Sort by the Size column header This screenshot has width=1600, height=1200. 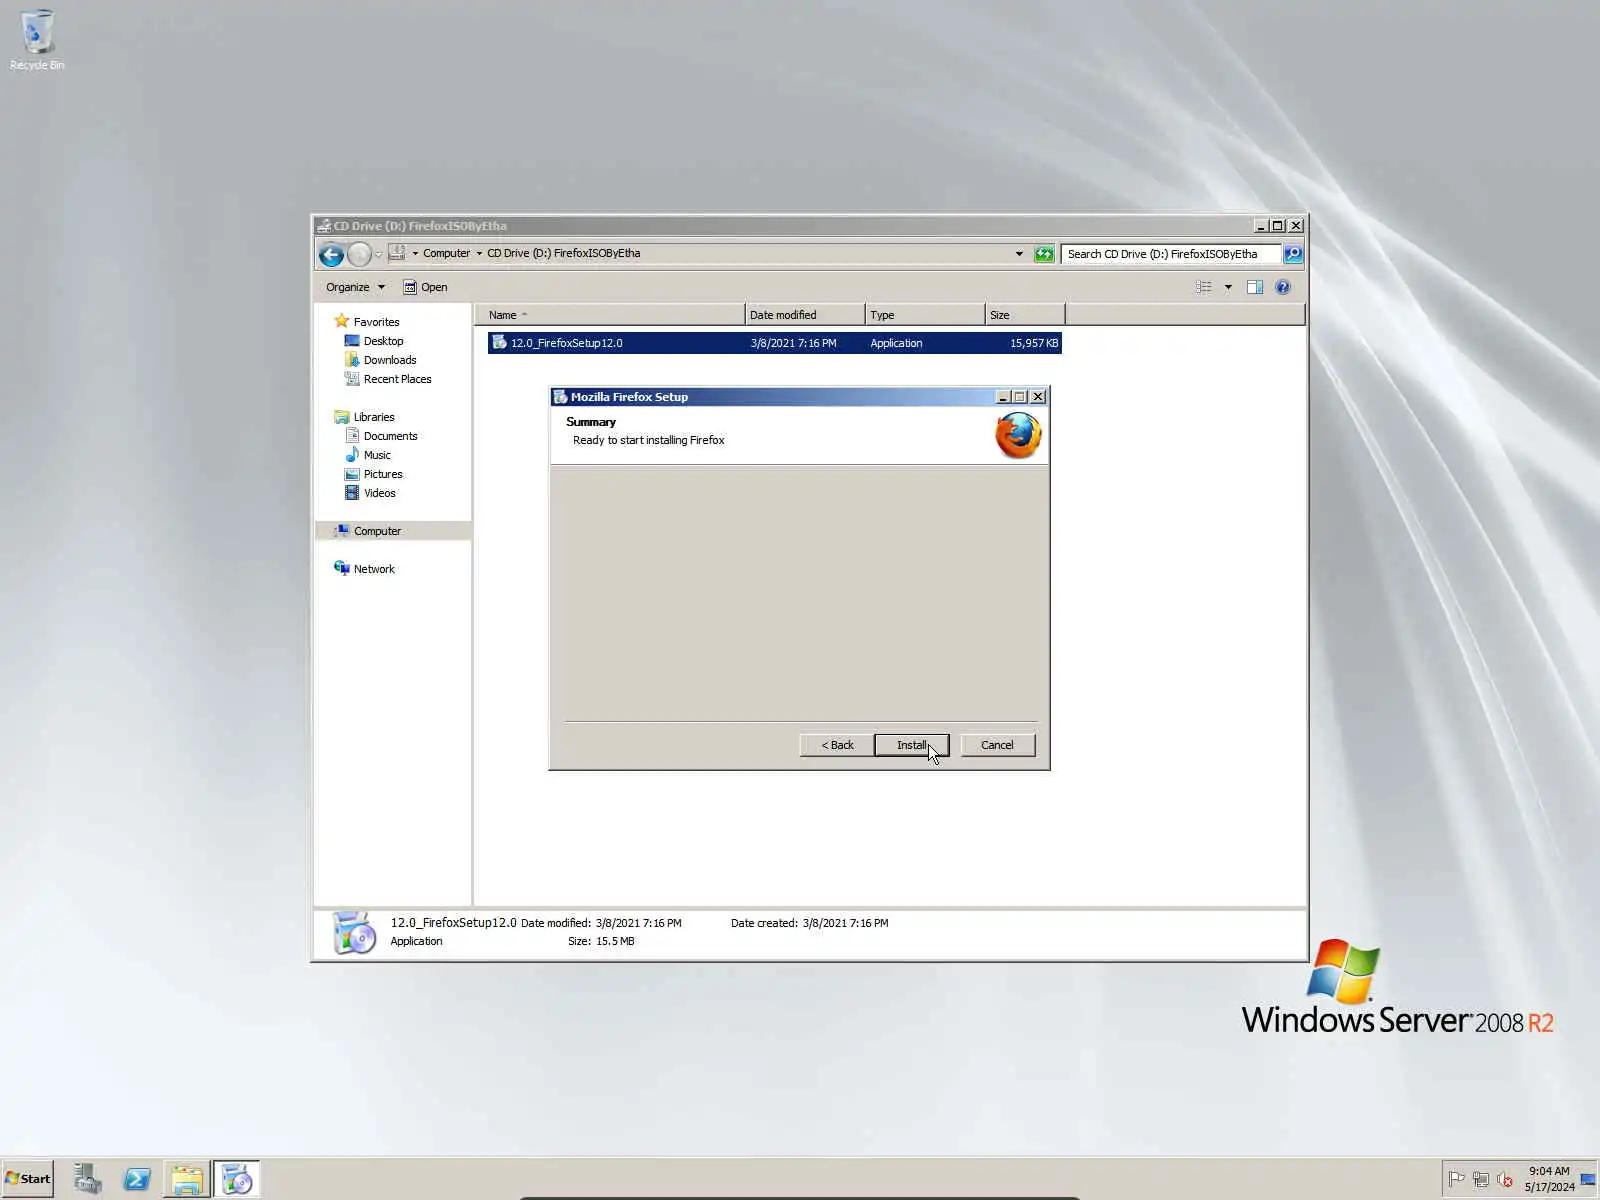pos(1025,315)
